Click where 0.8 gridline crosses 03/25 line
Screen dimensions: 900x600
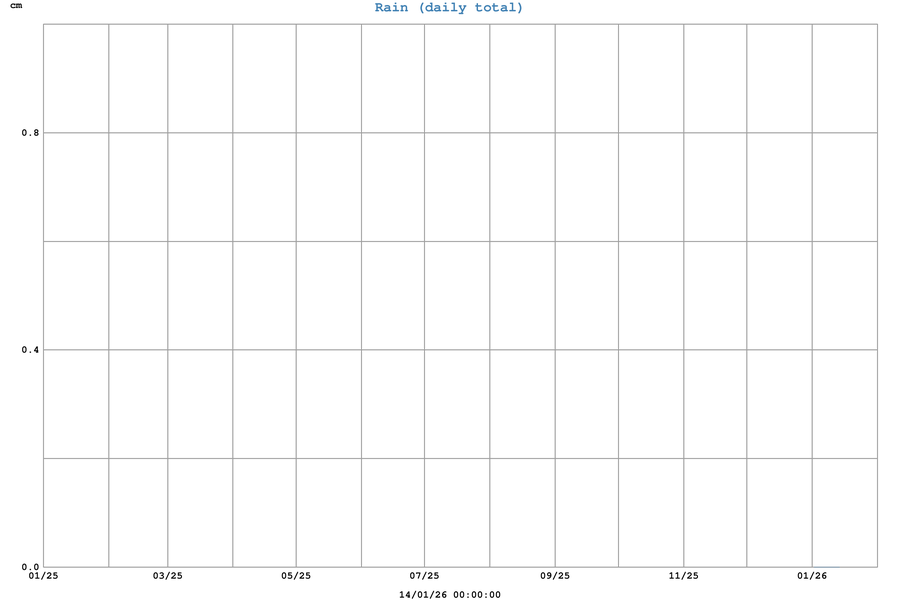click(167, 133)
